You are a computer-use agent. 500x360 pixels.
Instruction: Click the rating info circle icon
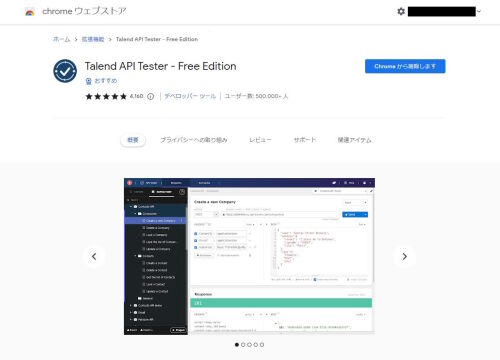151,97
